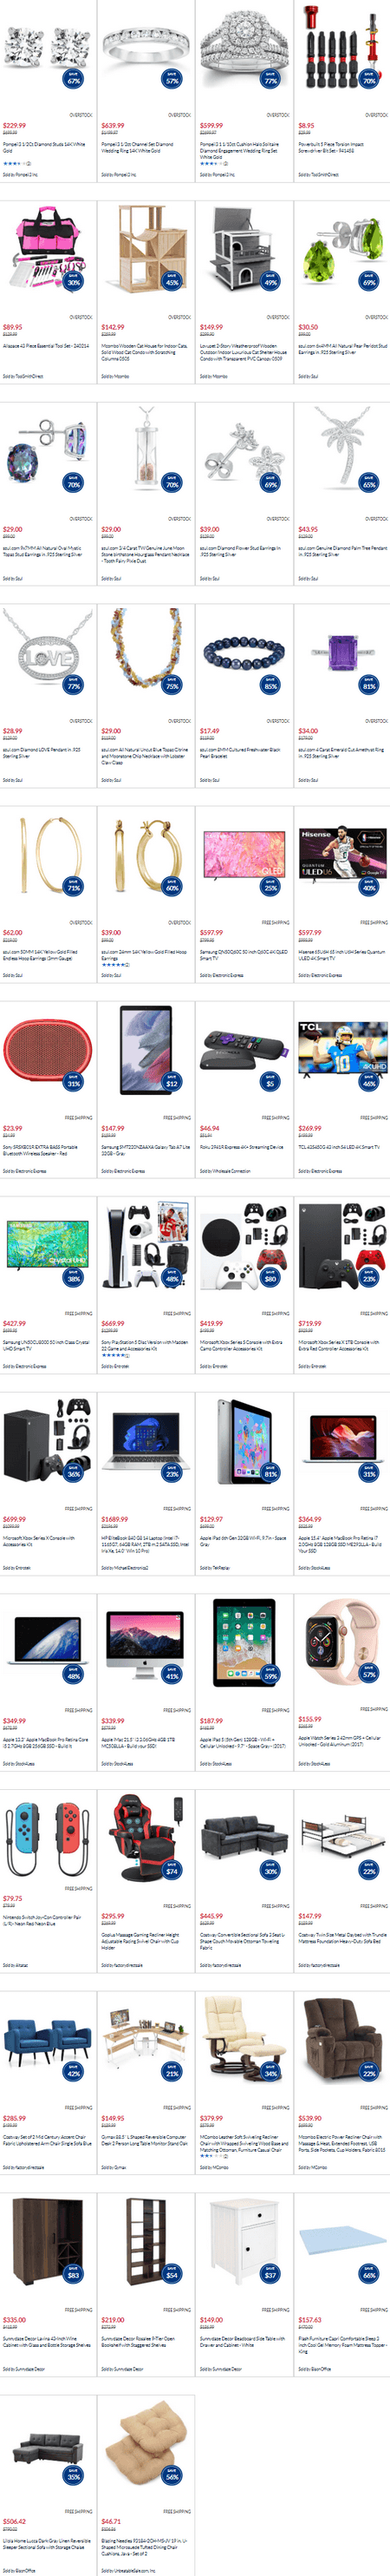Open the Sony red Bluetooth speaker image
390x2576 pixels.
(47, 1055)
